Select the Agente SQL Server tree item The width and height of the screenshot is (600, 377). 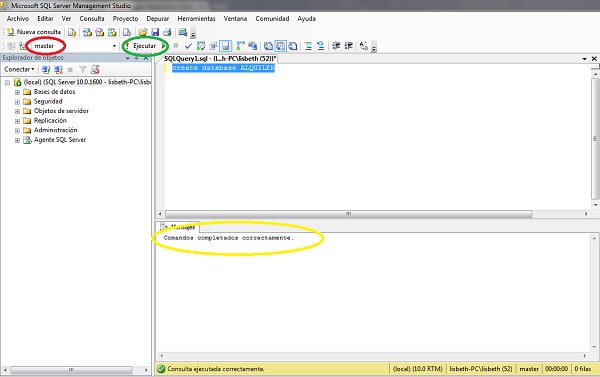click(60, 140)
